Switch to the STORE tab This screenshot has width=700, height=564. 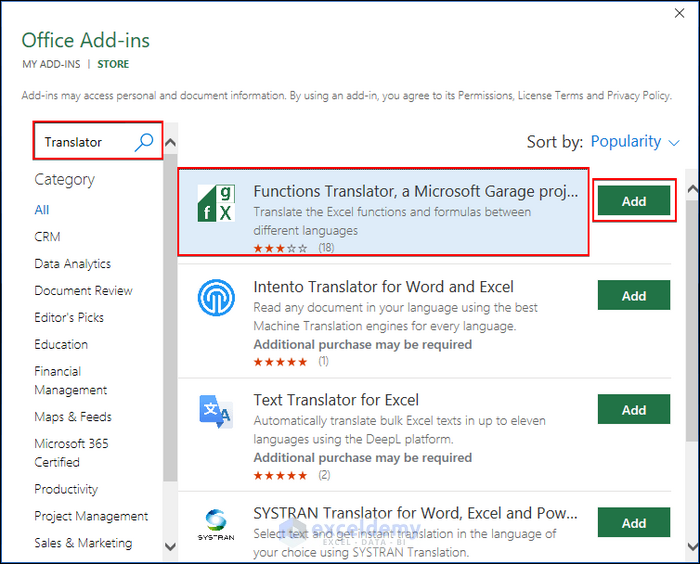pos(113,64)
